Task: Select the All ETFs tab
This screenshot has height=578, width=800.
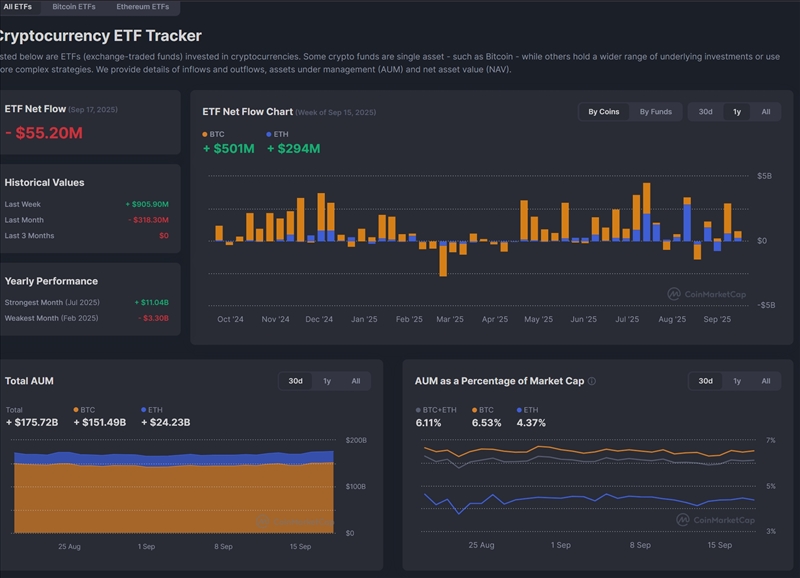Action: [x=17, y=7]
